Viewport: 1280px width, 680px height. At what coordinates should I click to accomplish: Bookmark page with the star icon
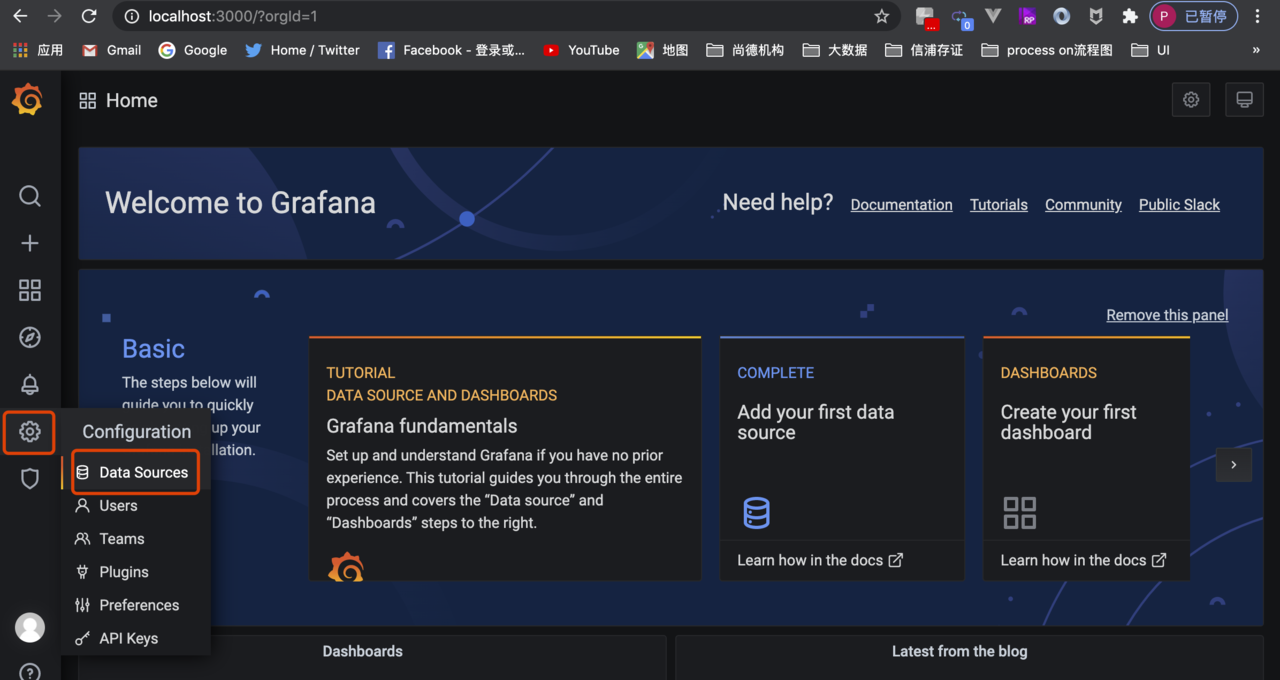pyautogui.click(x=881, y=16)
